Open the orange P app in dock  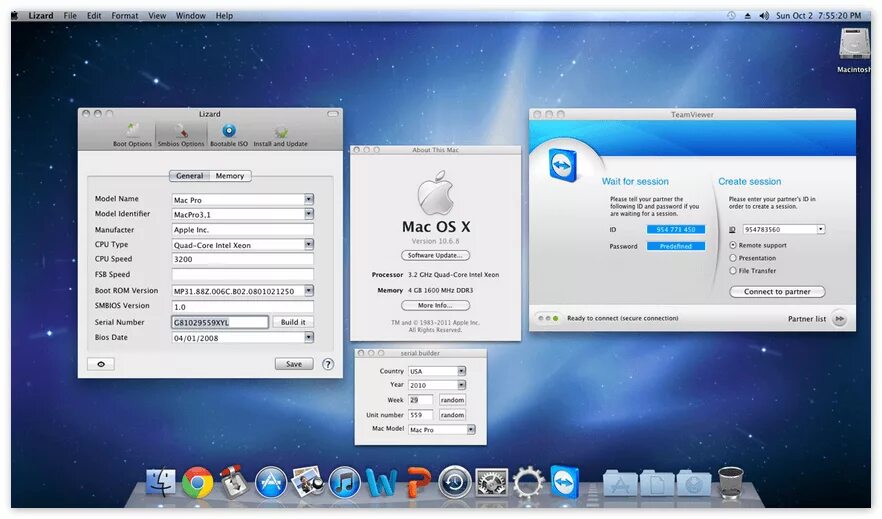tap(418, 482)
